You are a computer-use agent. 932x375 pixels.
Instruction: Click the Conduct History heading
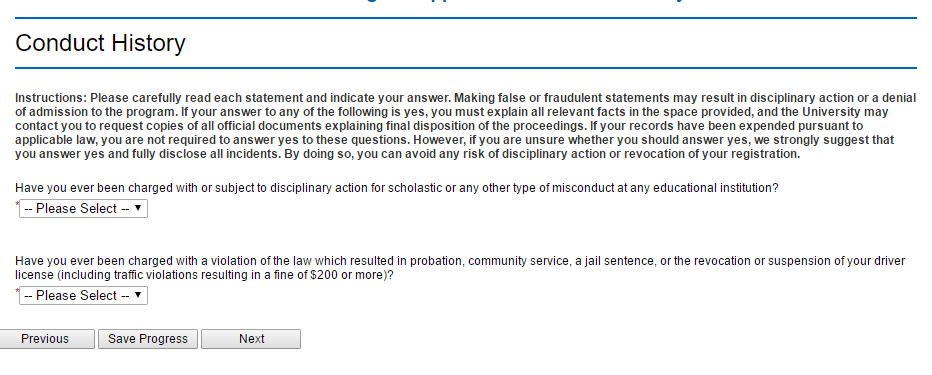(x=100, y=43)
